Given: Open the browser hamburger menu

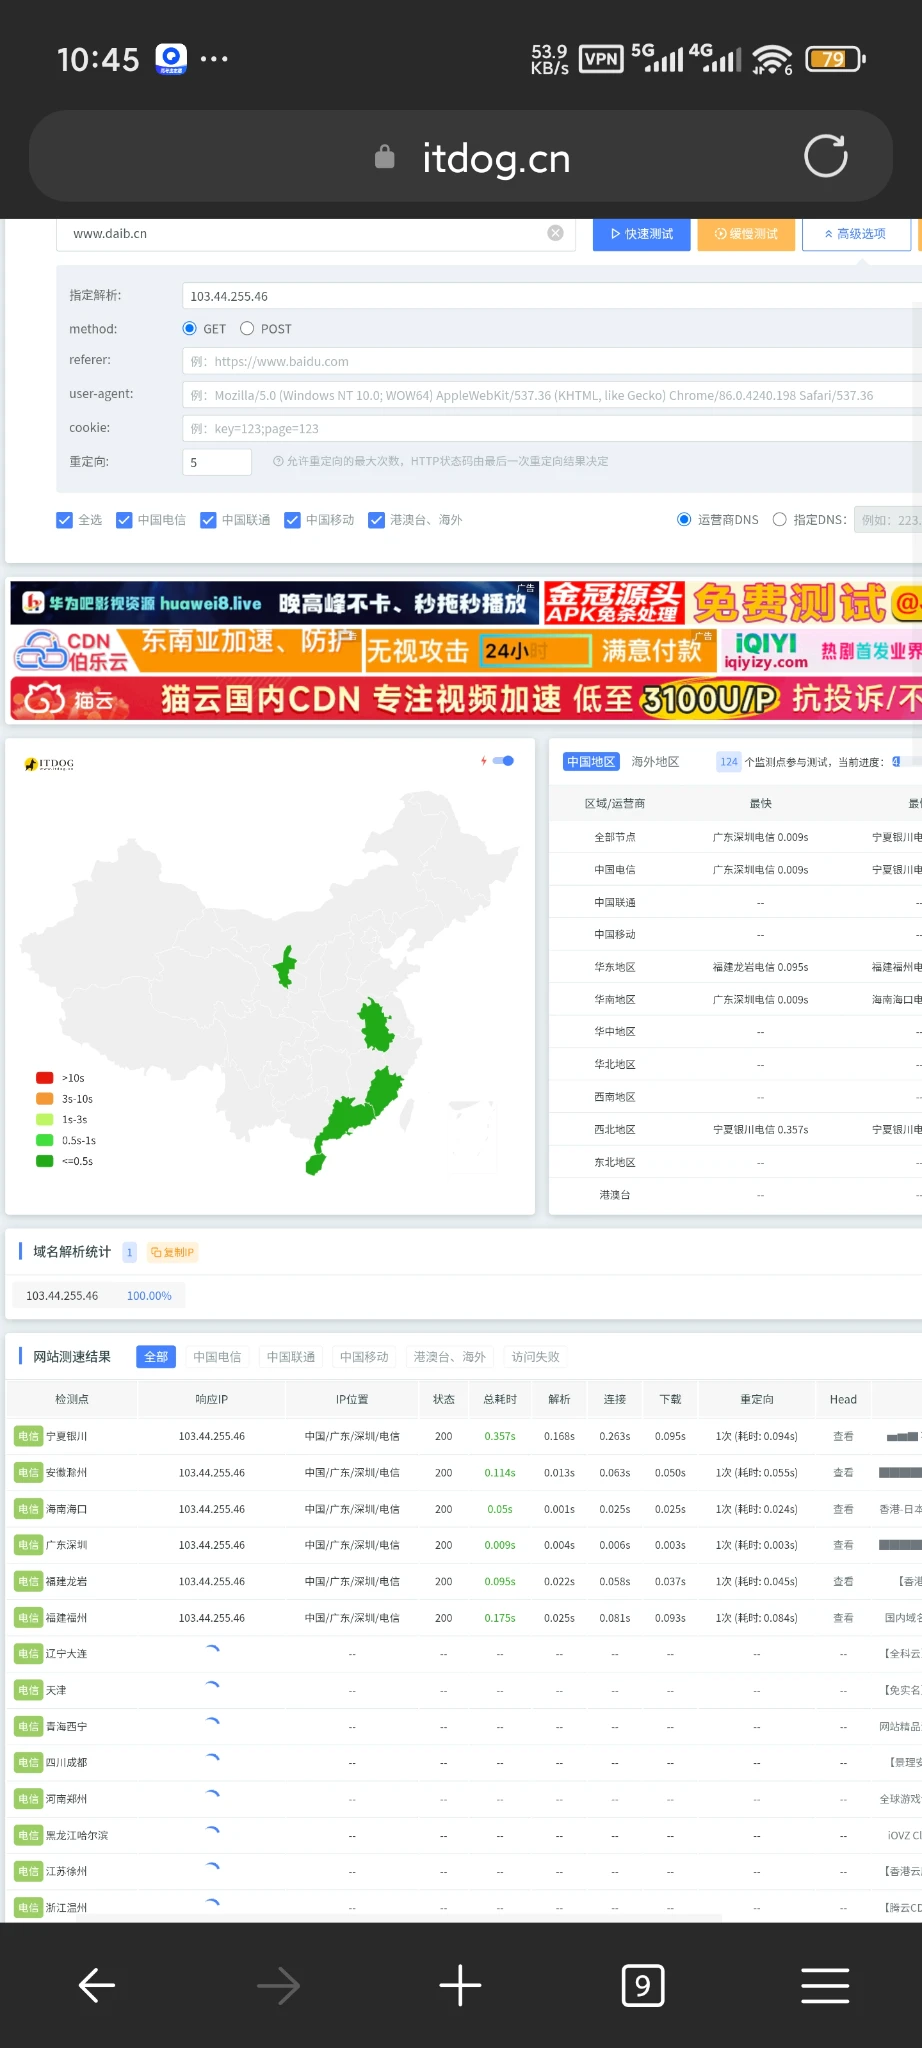Looking at the screenshot, I should click(825, 1985).
